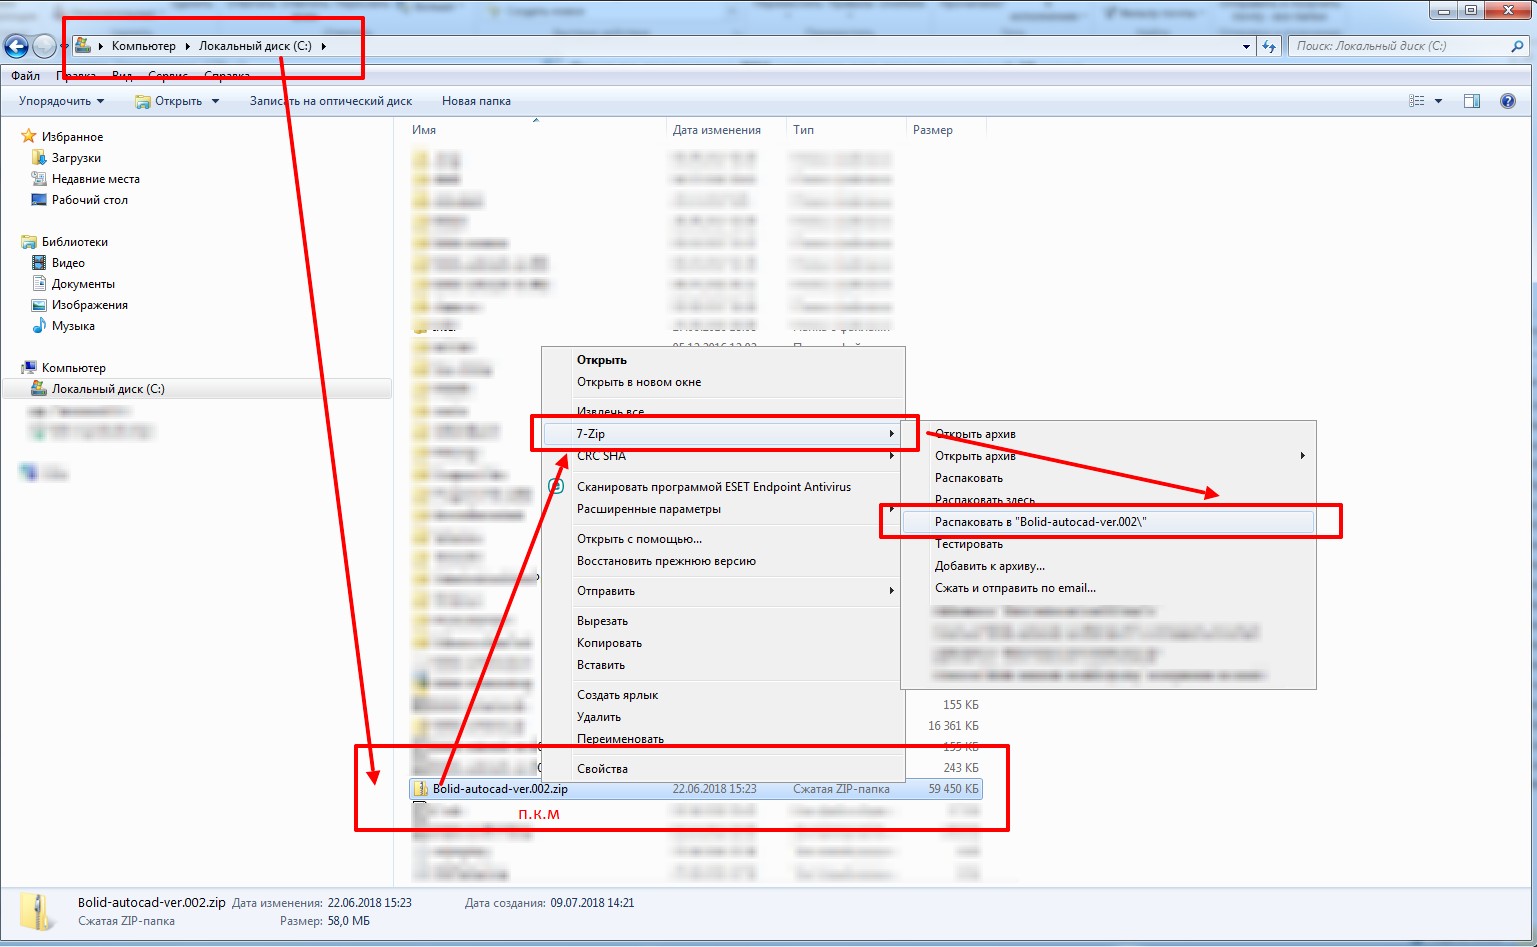This screenshot has height=947, width=1537.
Task: Click the ESET antivirus scan icon
Action: pyautogui.click(x=556, y=487)
